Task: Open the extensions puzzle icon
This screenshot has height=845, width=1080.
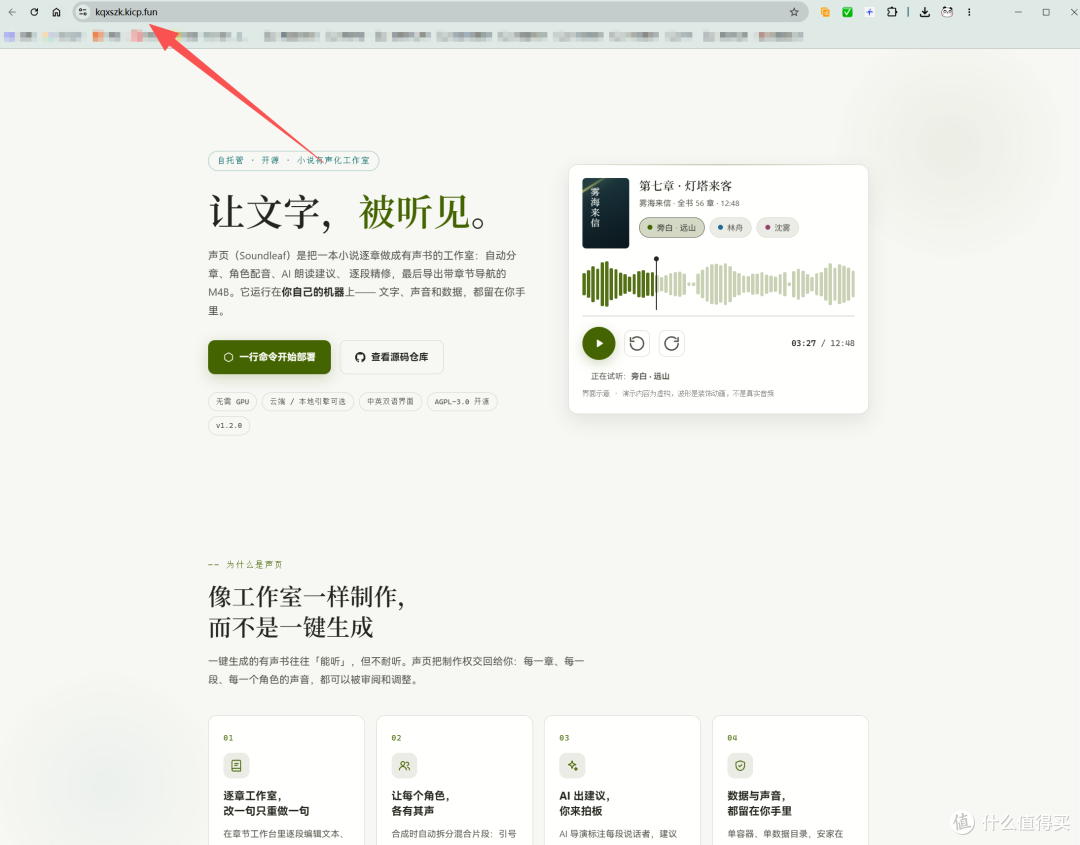Action: [892, 12]
